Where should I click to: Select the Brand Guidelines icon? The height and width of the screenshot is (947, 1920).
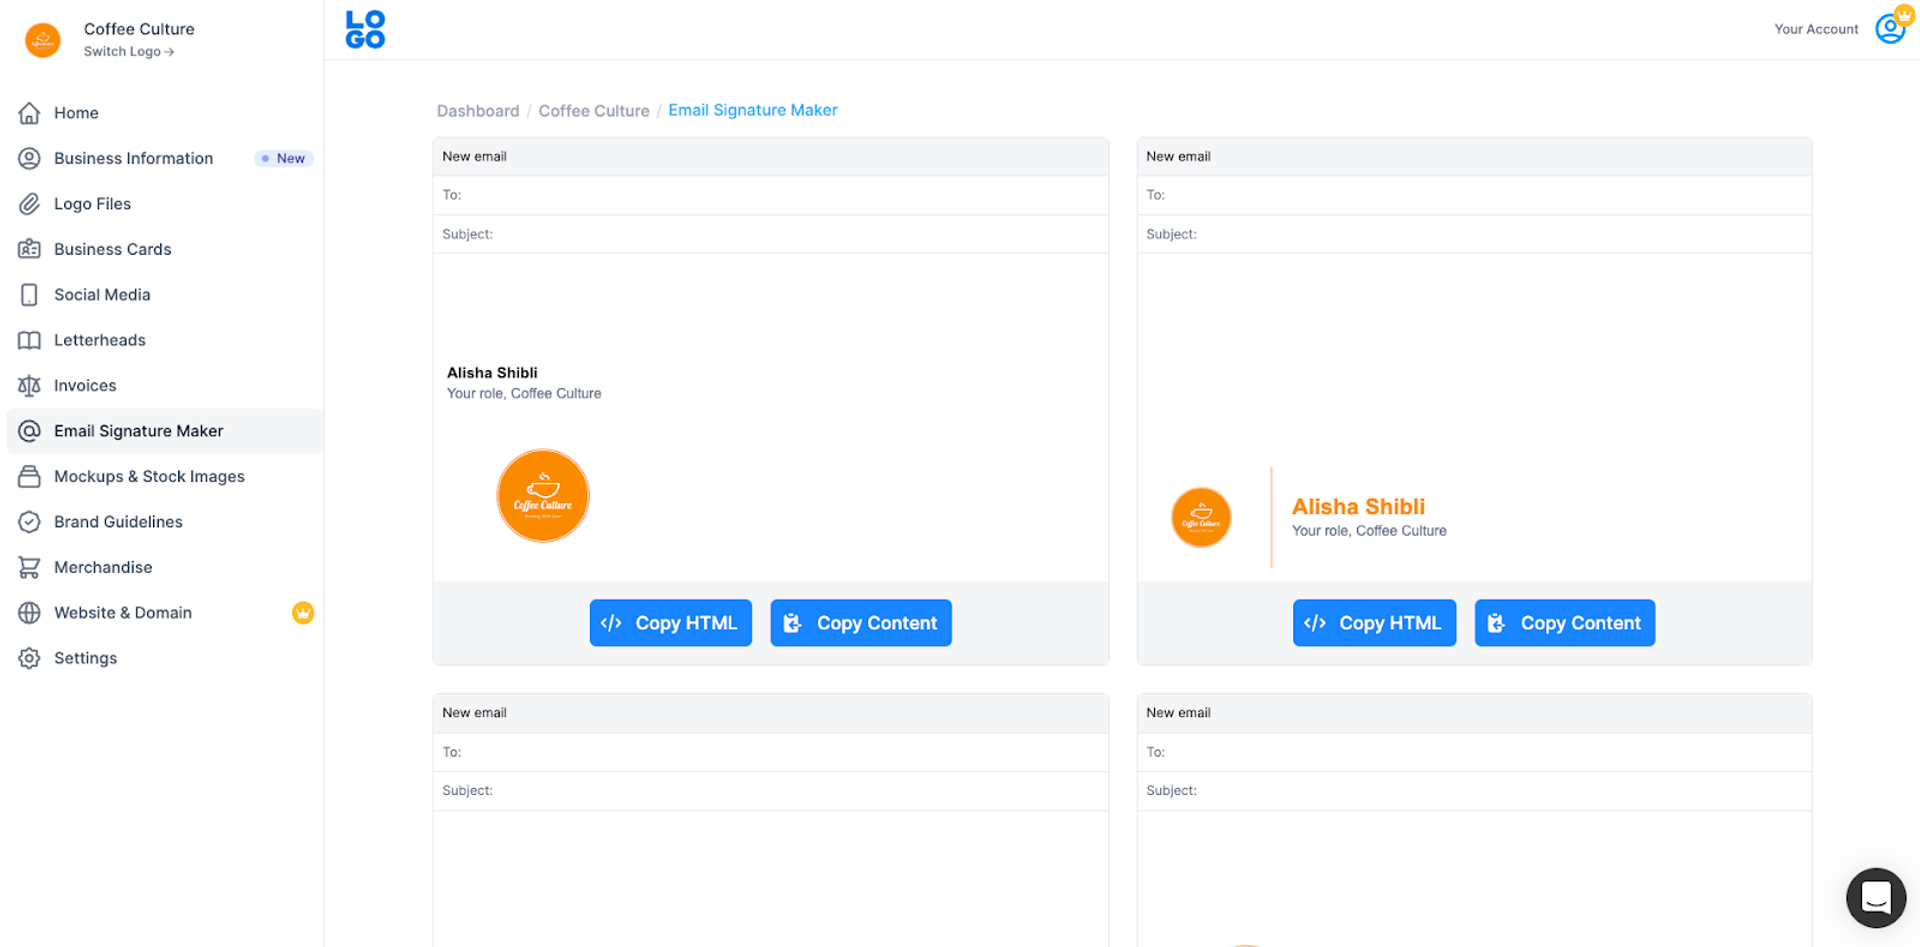[x=30, y=521]
